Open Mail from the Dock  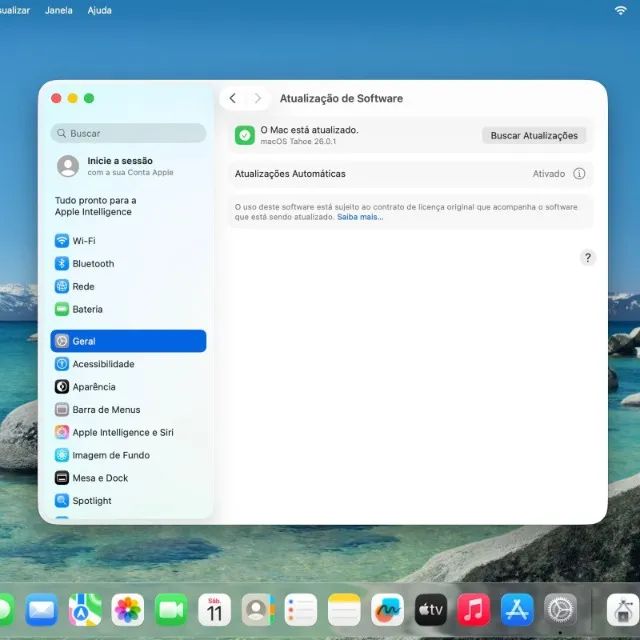click(41, 610)
